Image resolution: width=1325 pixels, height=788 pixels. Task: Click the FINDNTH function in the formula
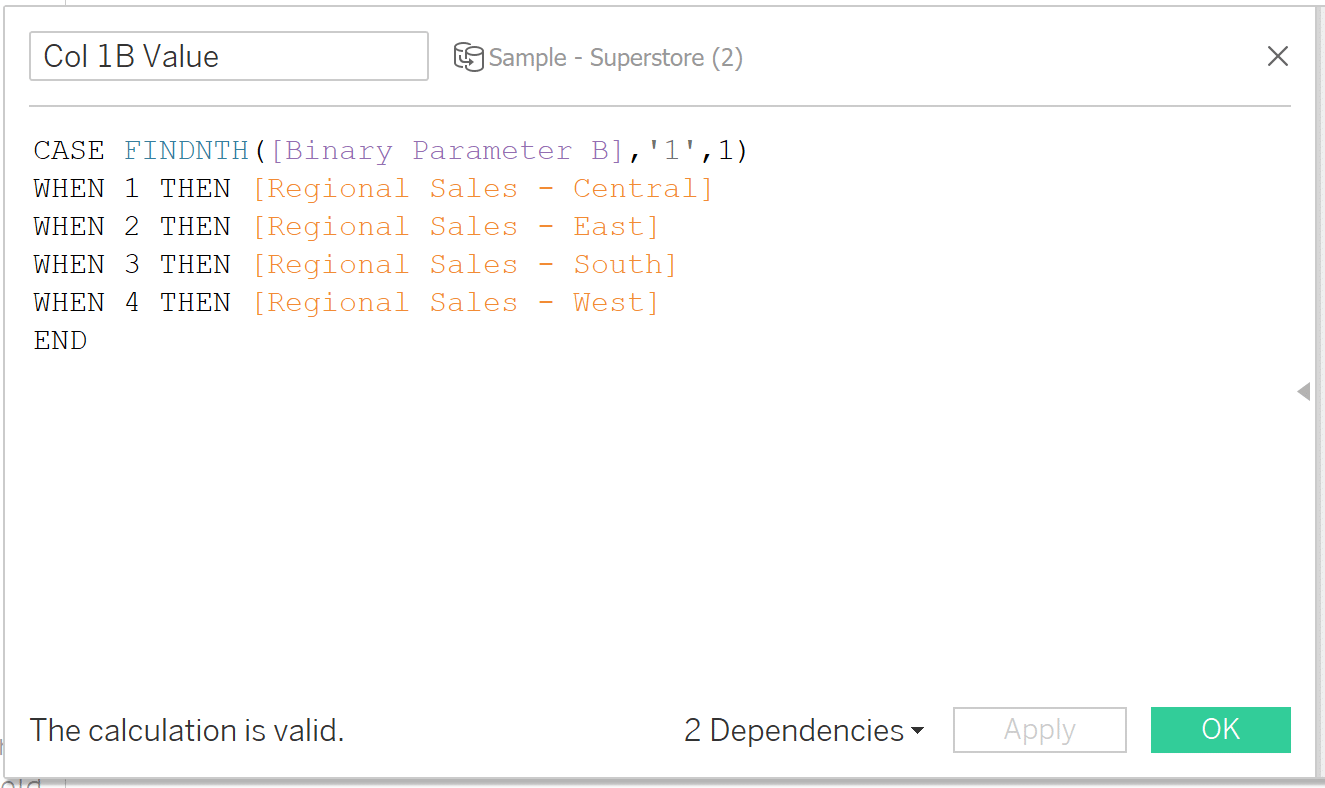point(186,150)
